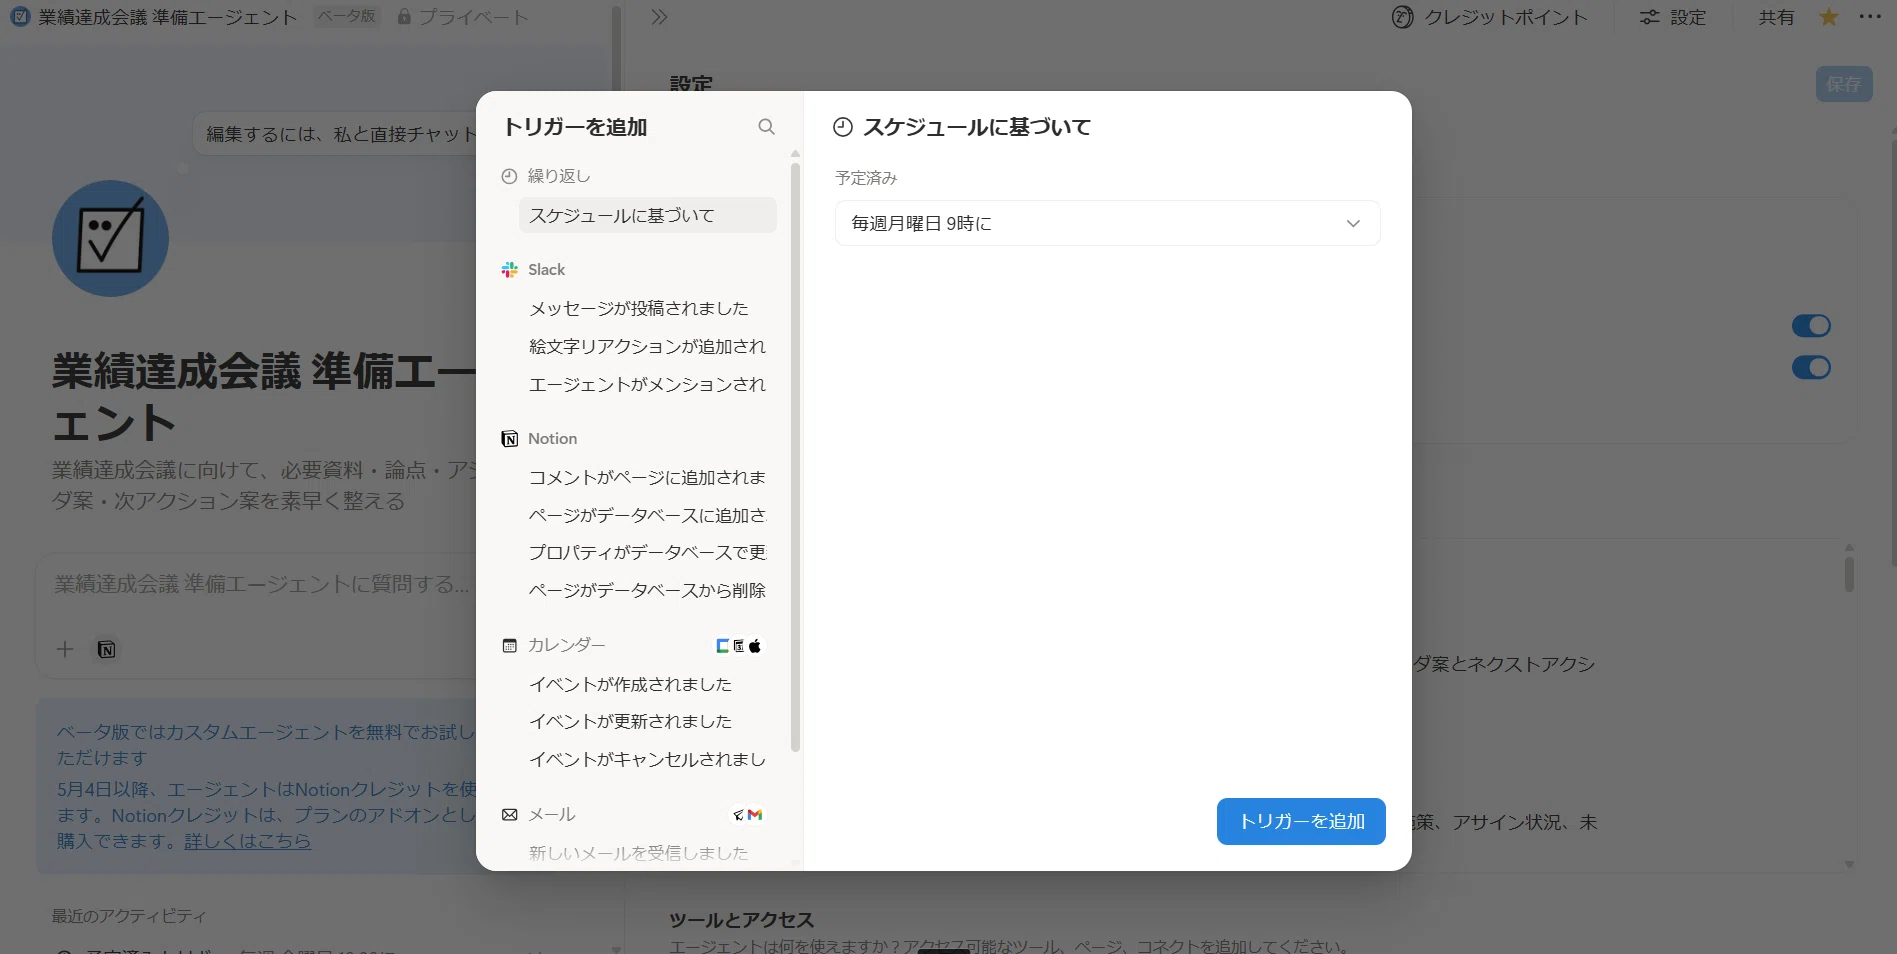Select イベントが作成されました trigger
The width and height of the screenshot is (1897, 954).
point(647,684)
